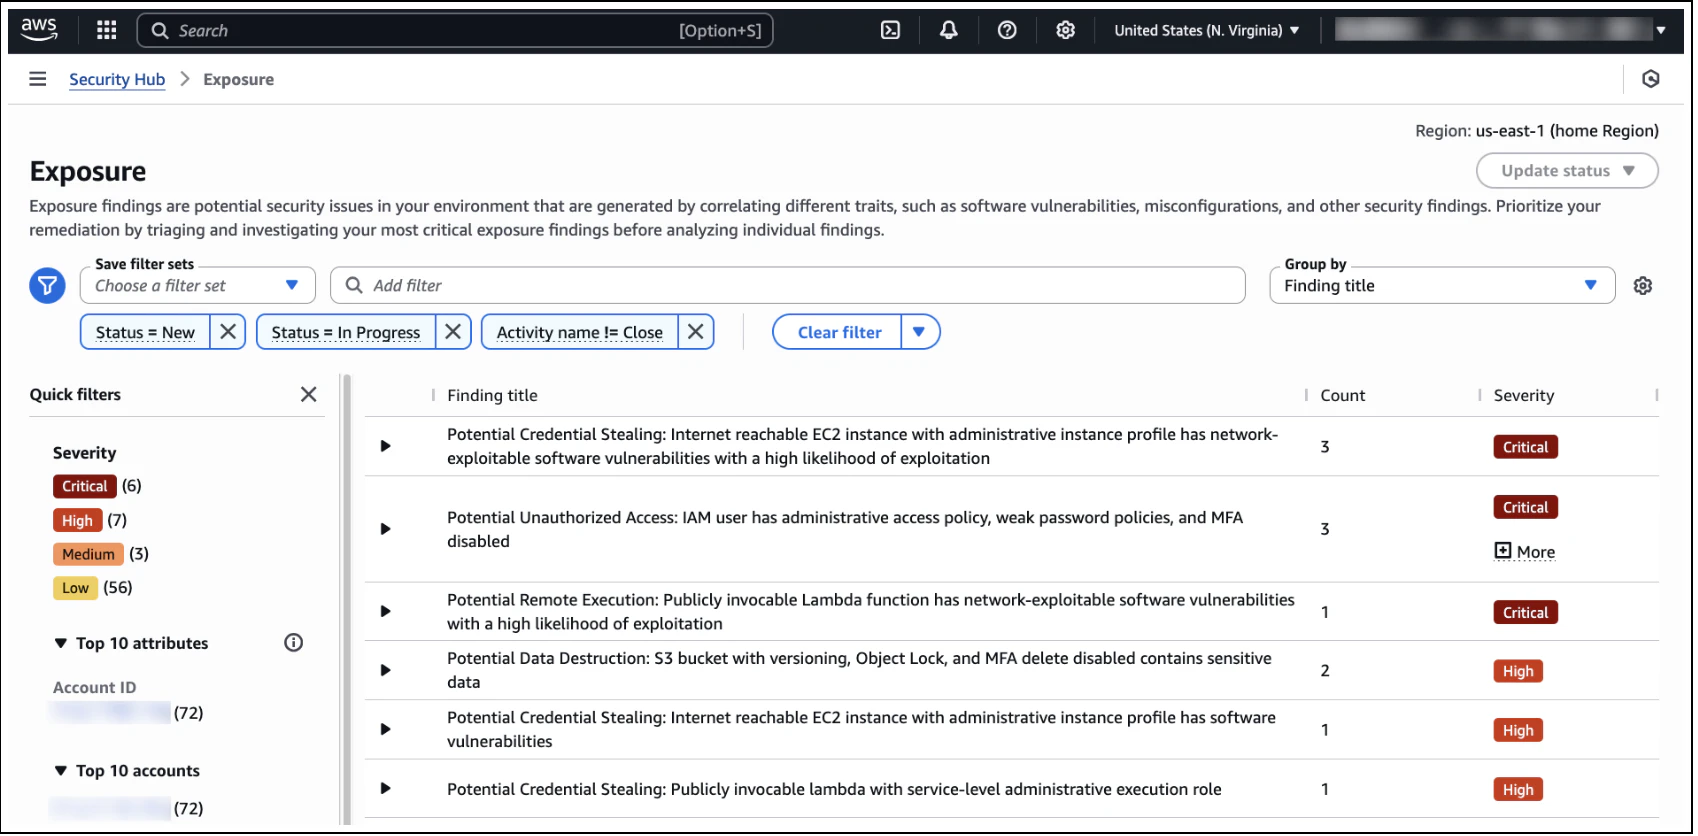Select the blurred Account ID value under Top 10 attributes
Screen dimensions: 1698x836
tap(111, 714)
